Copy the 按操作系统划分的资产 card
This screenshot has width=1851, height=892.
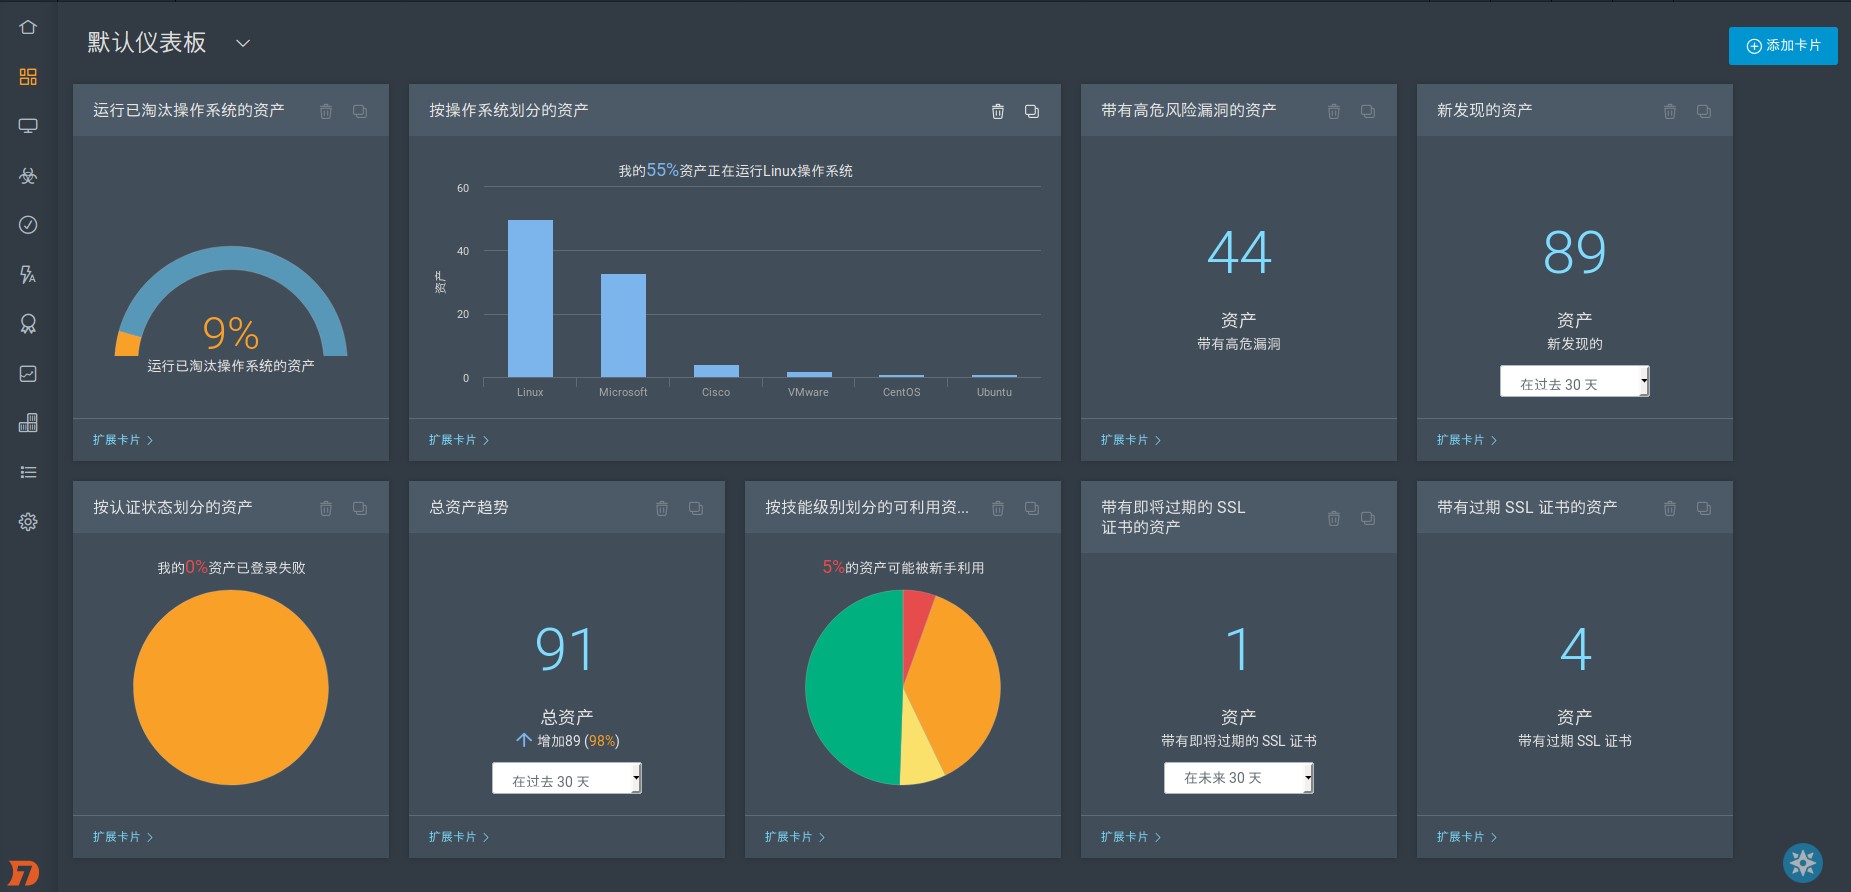tap(1032, 111)
